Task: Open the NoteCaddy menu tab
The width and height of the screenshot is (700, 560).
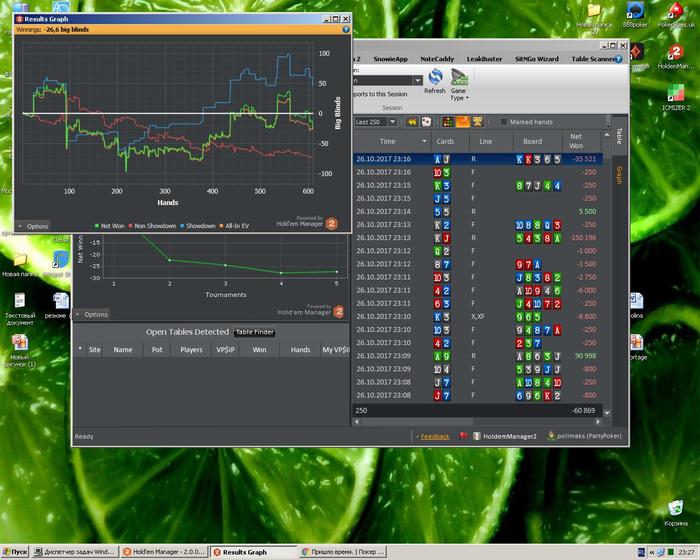Action: click(x=437, y=59)
